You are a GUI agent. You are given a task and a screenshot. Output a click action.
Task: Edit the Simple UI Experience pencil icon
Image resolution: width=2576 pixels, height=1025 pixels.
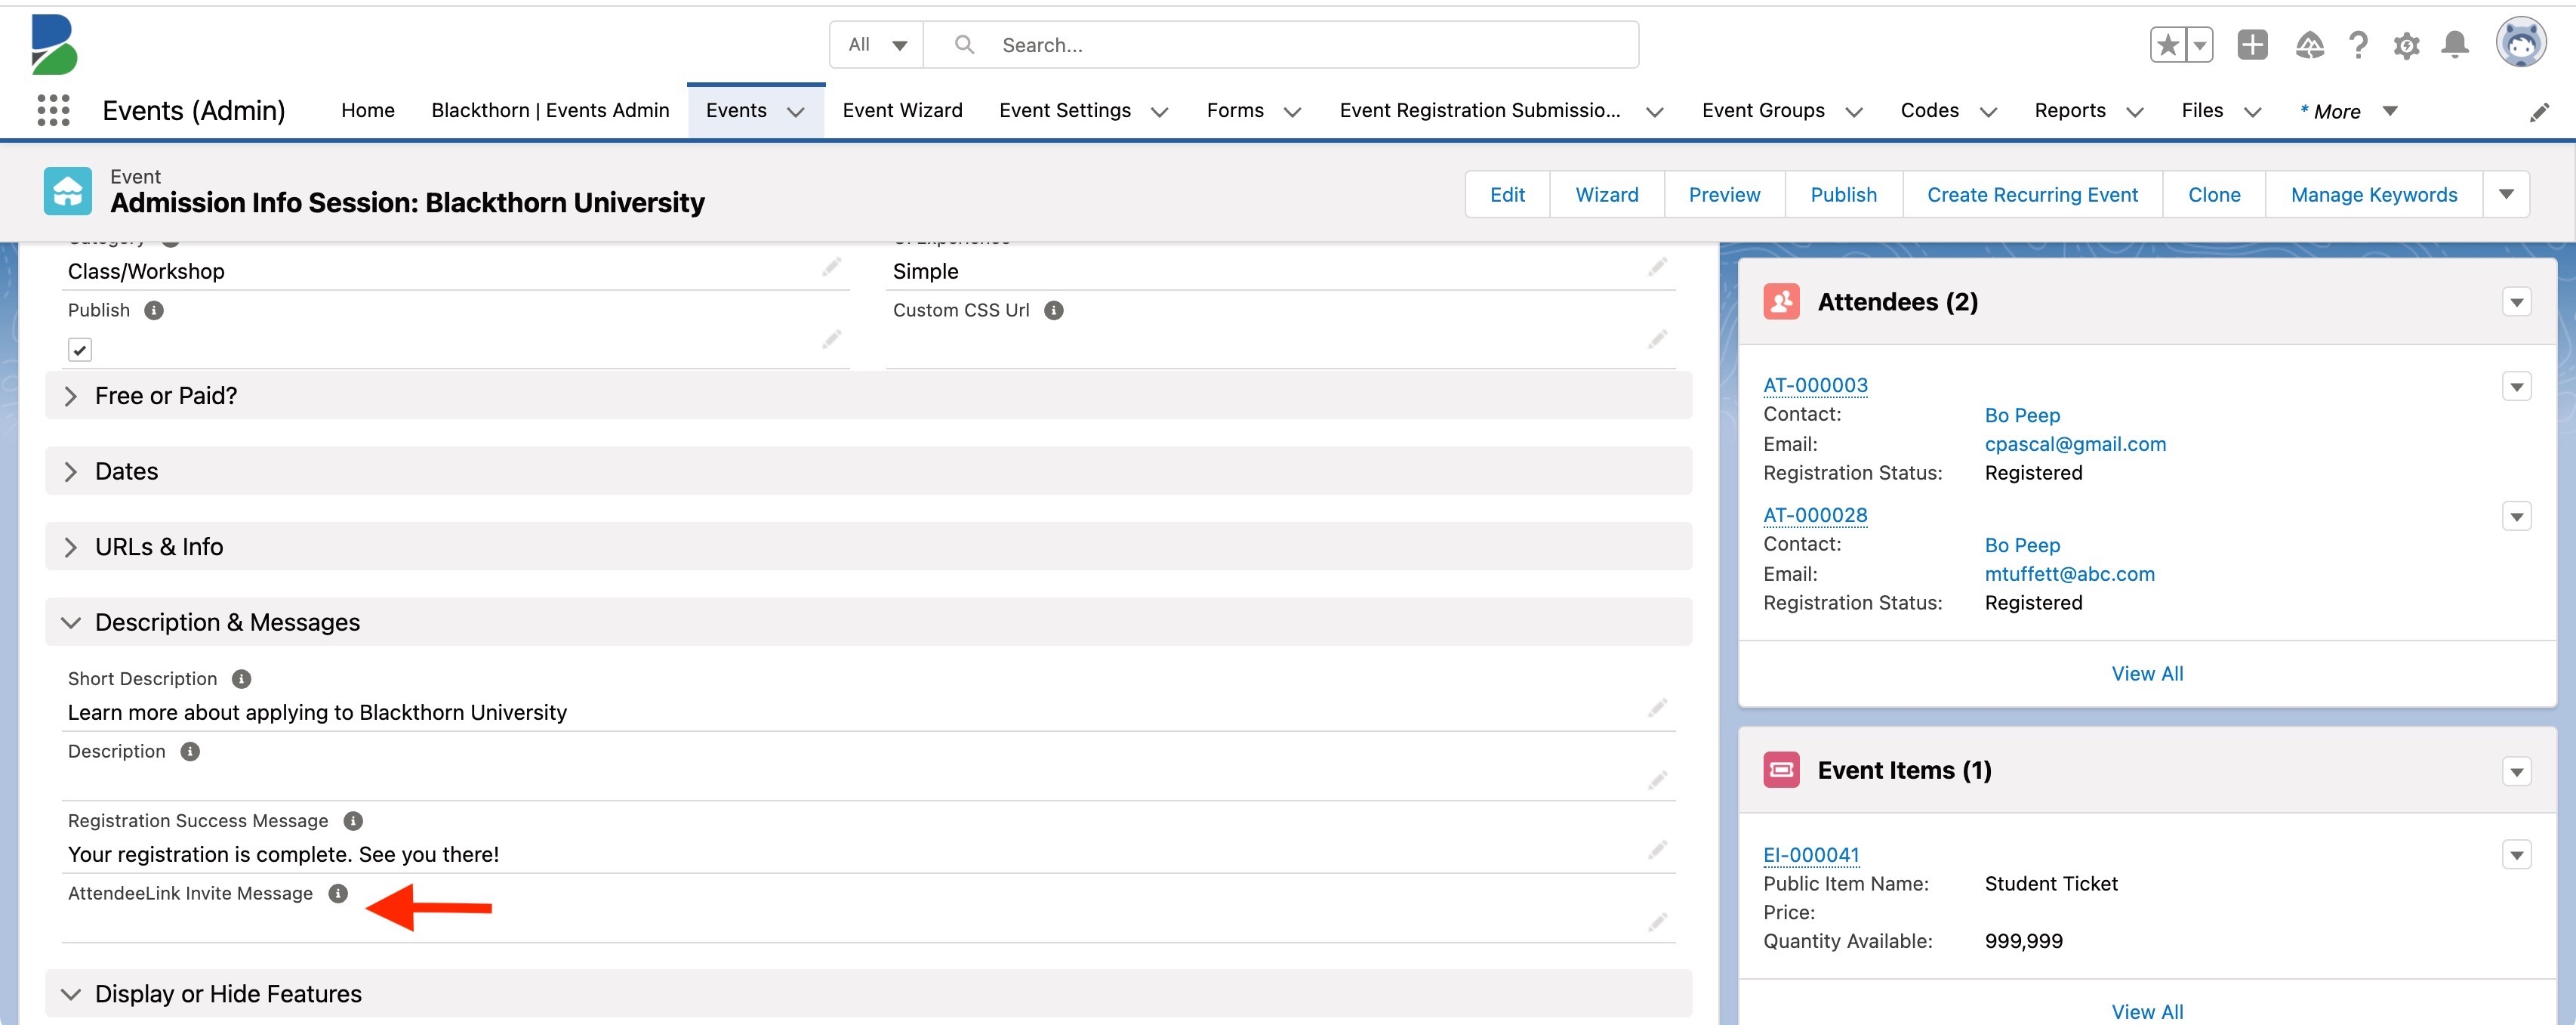(x=1657, y=266)
